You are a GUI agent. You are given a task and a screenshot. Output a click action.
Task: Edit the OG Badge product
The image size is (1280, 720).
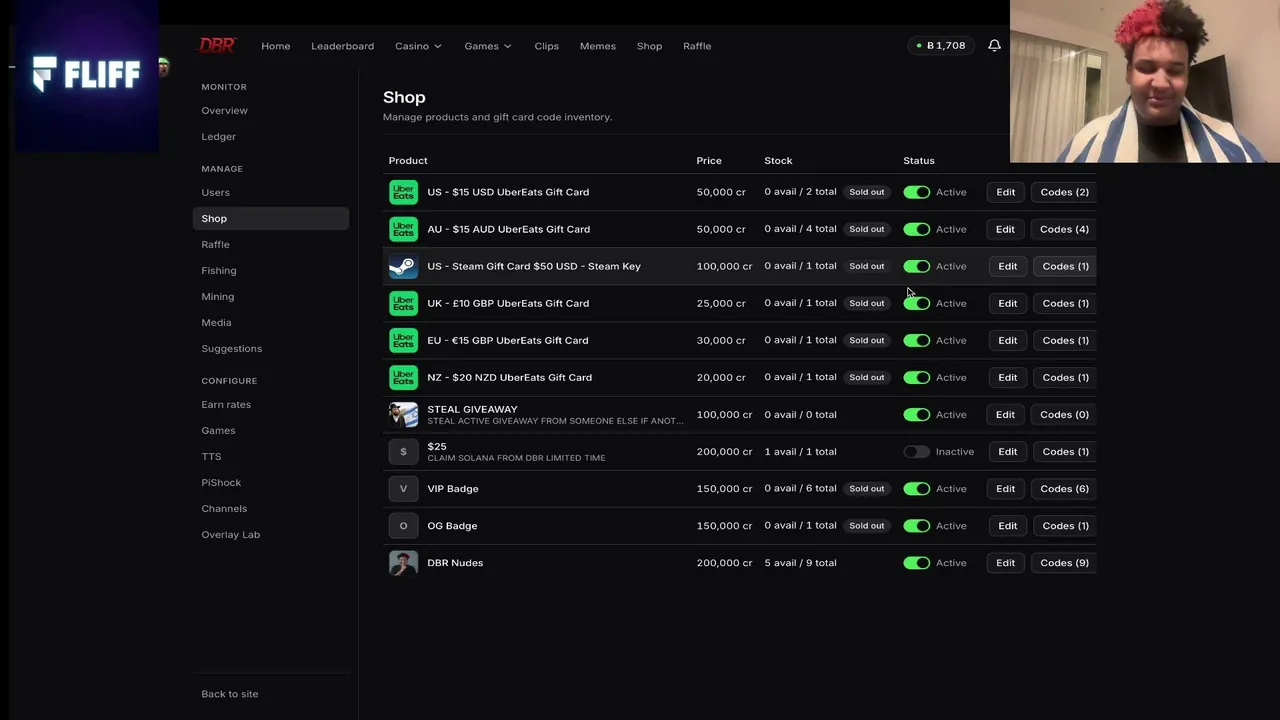[x=1007, y=525]
